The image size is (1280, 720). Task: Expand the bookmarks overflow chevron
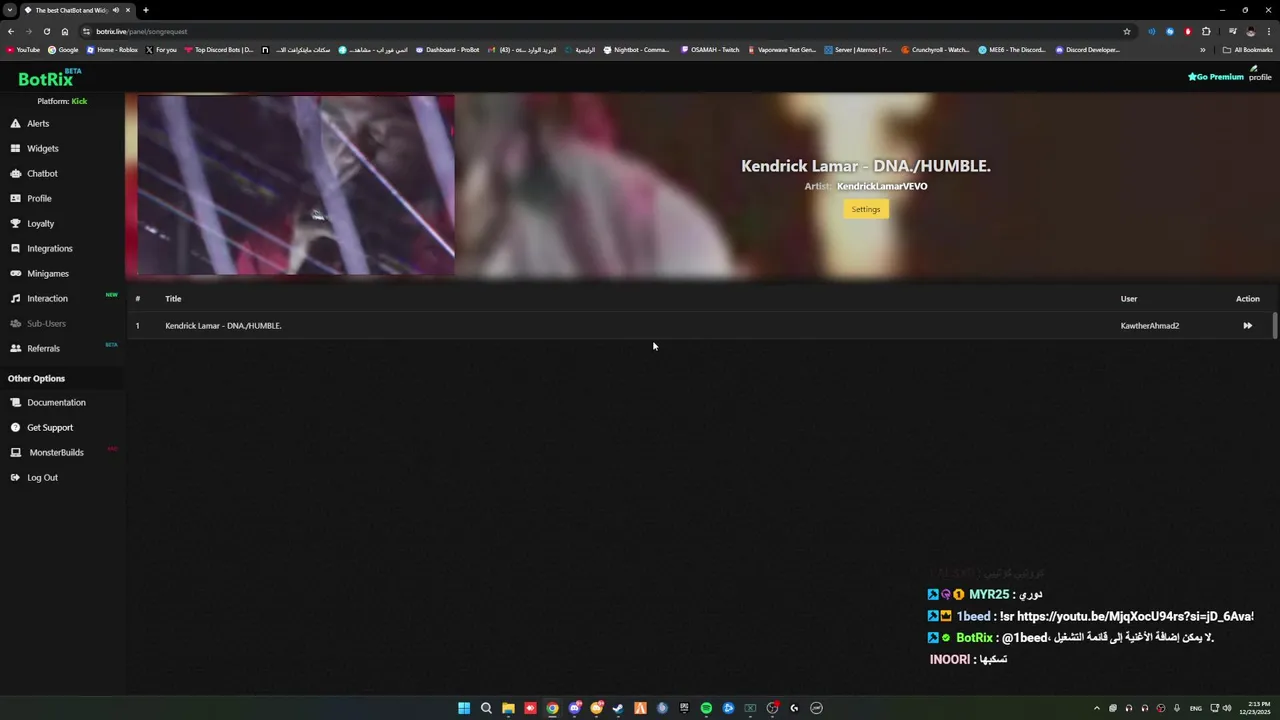tap(1203, 50)
